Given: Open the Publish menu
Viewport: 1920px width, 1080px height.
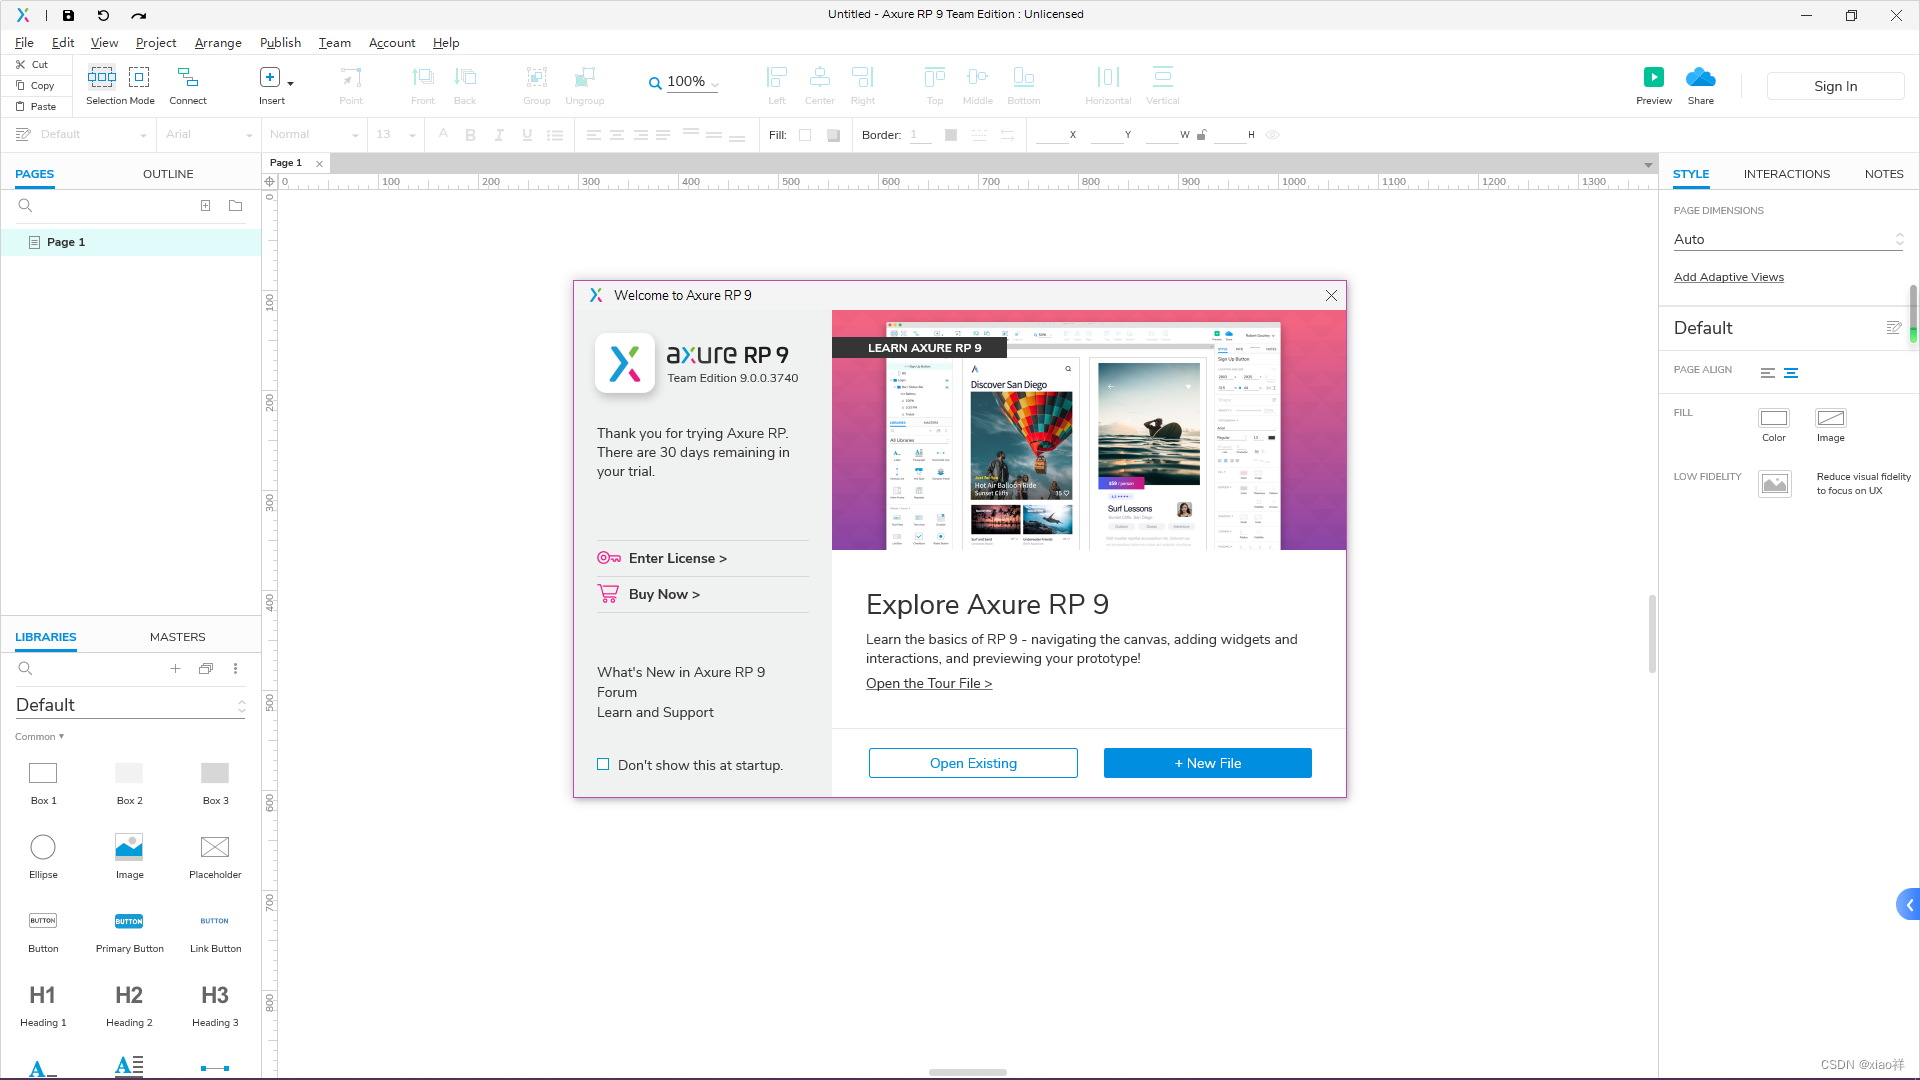Looking at the screenshot, I should (x=280, y=43).
